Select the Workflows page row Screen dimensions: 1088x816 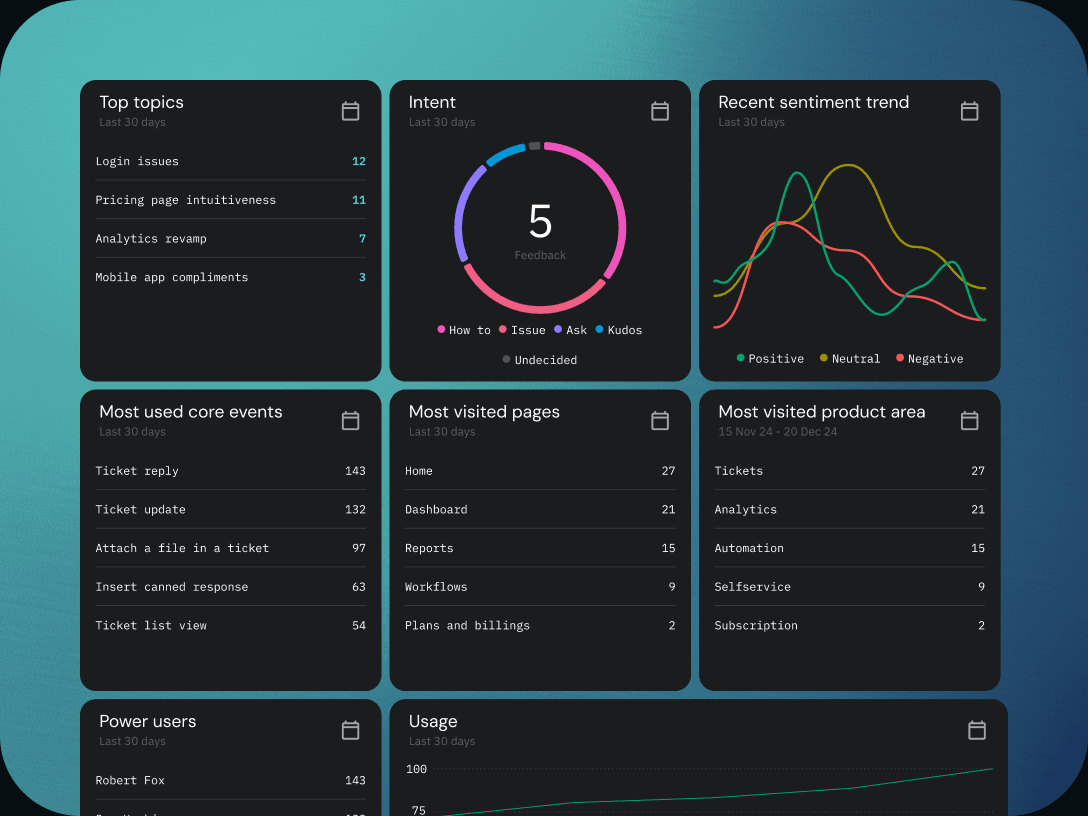pos(540,587)
